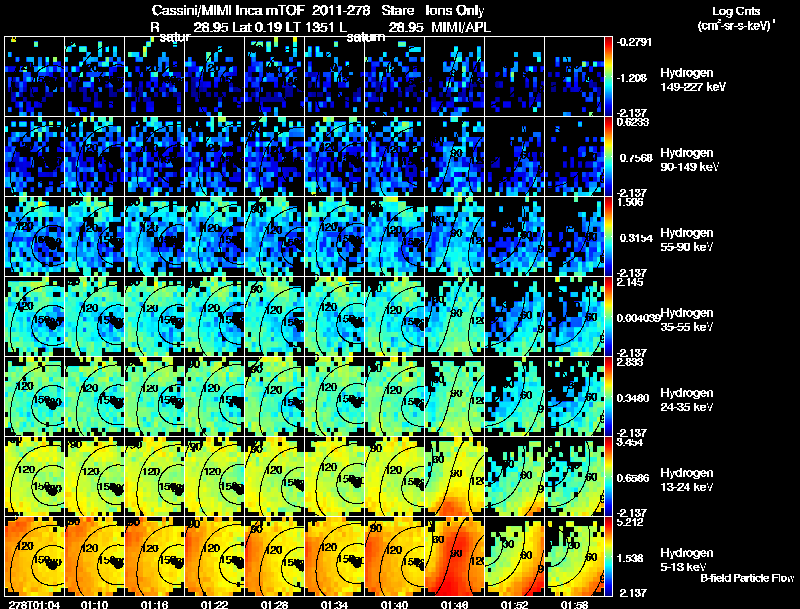Select the Hydrogen 90-149 keV panel at 01:10
This screenshot has height=609, width=800.
[x=95, y=157]
